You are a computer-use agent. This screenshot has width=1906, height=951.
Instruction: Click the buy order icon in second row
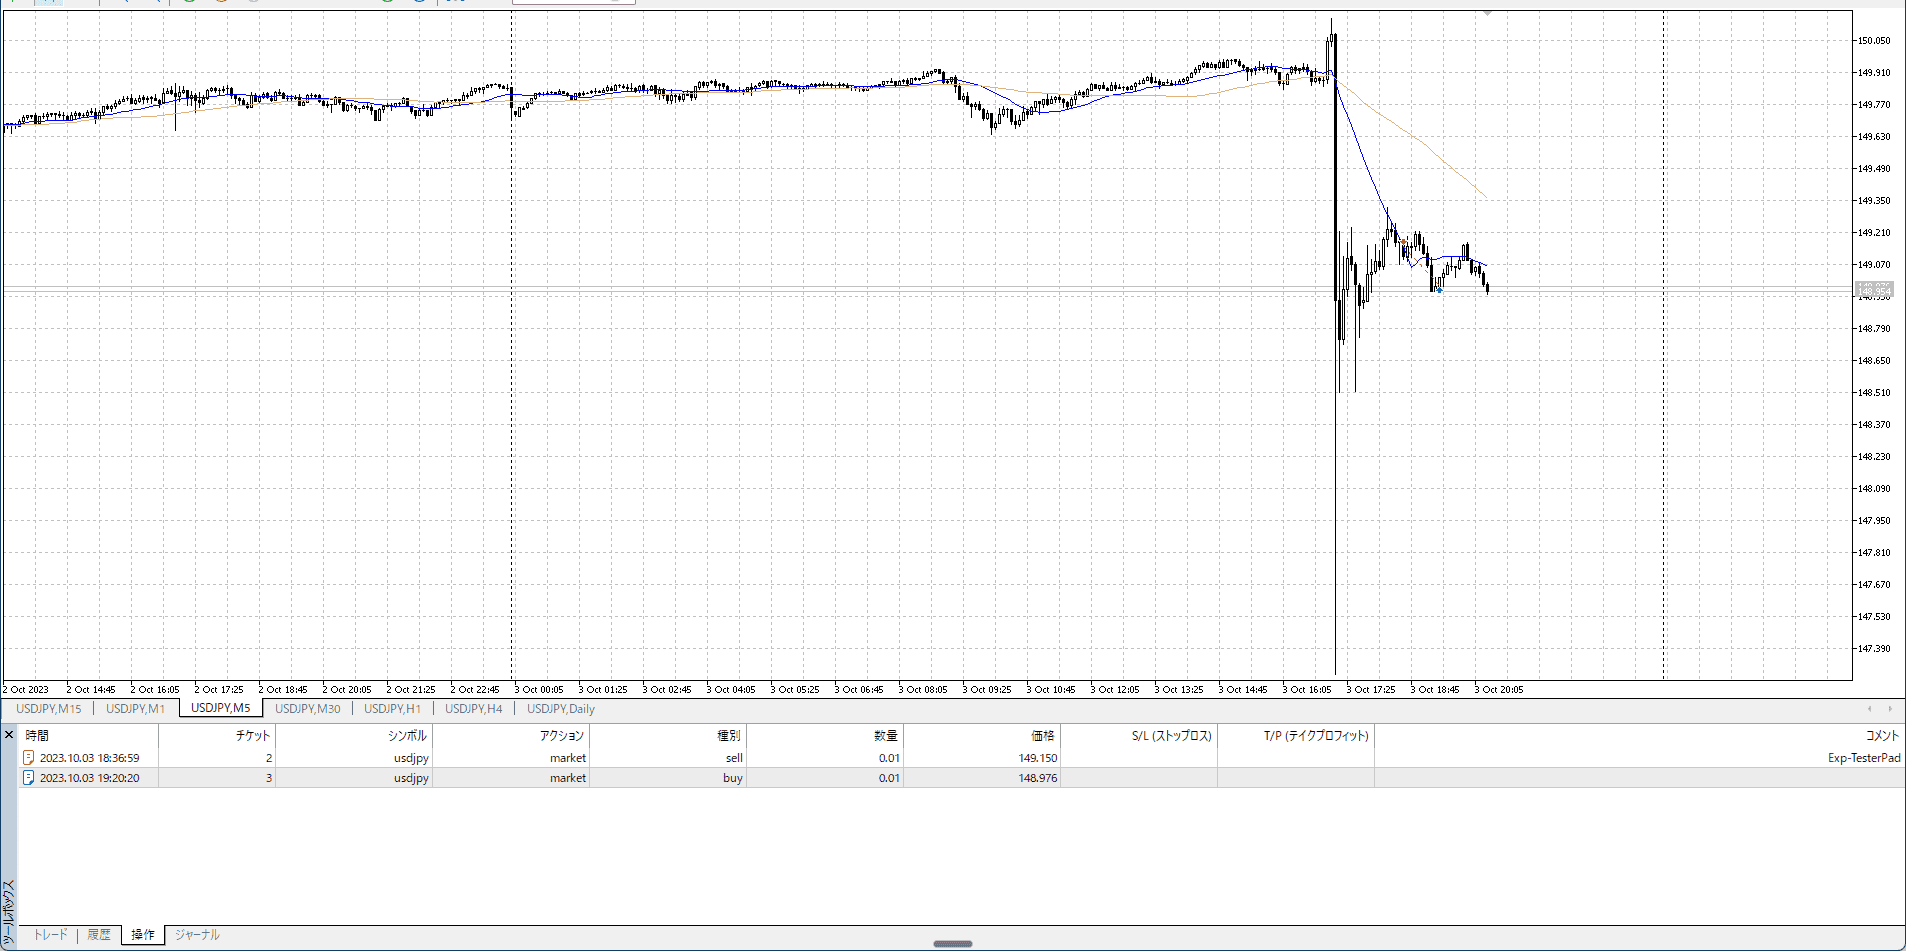click(x=29, y=778)
